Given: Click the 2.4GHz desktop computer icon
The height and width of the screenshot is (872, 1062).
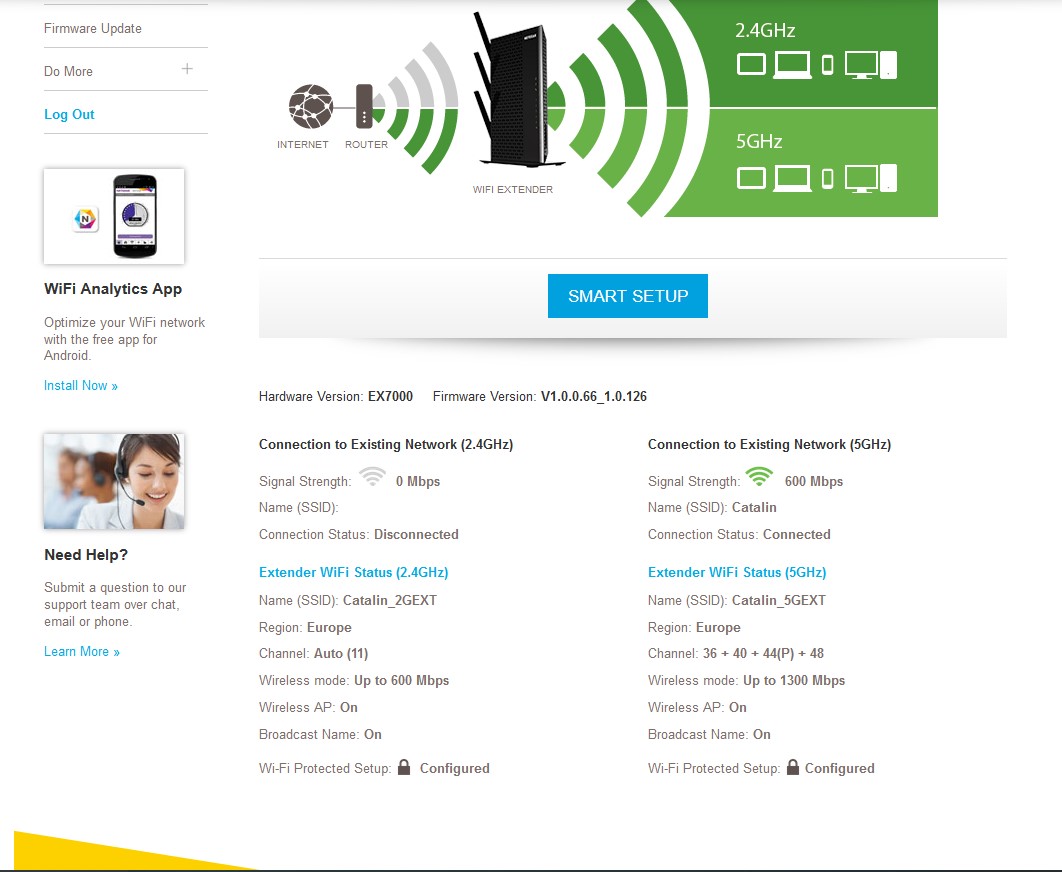Looking at the screenshot, I should click(871, 65).
